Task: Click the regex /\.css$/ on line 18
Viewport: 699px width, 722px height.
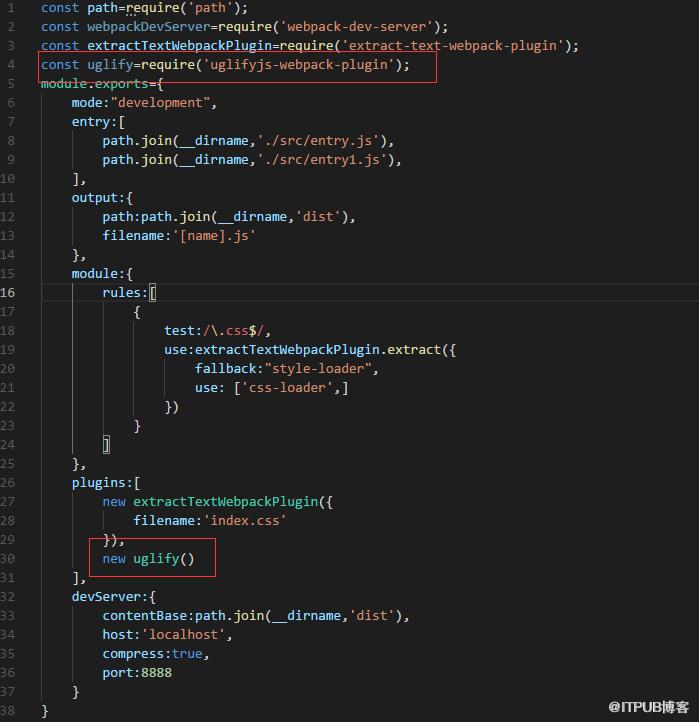Action: (233, 331)
